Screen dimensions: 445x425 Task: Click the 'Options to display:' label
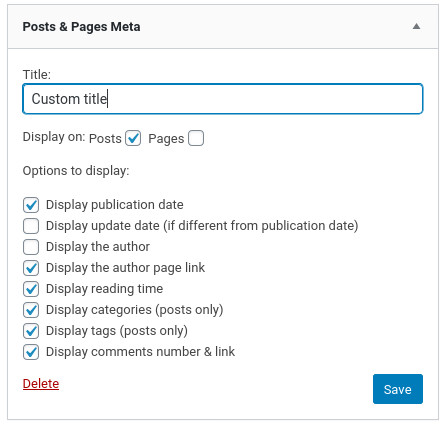(76, 171)
